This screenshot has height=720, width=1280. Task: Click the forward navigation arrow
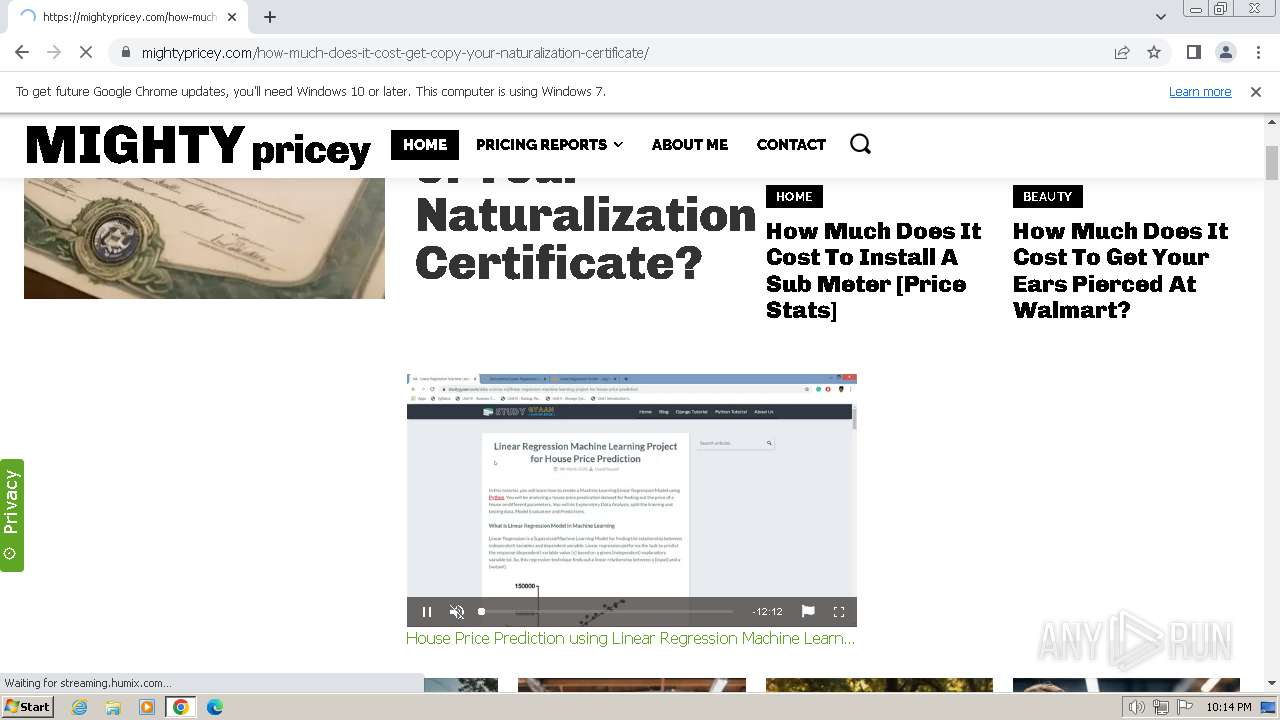click(54, 52)
